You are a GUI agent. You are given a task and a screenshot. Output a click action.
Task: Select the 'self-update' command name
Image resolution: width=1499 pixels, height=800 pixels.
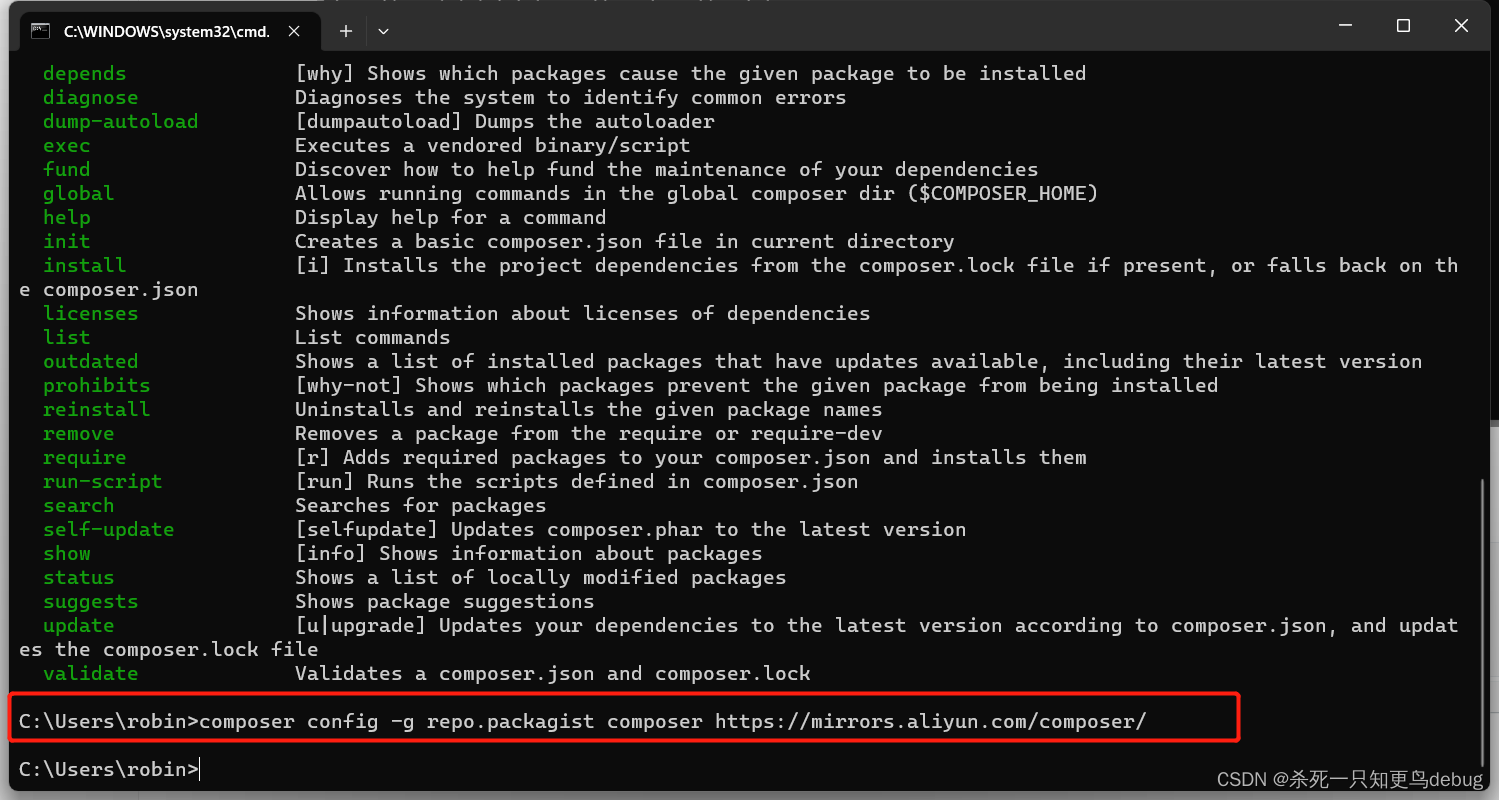click(x=107, y=529)
